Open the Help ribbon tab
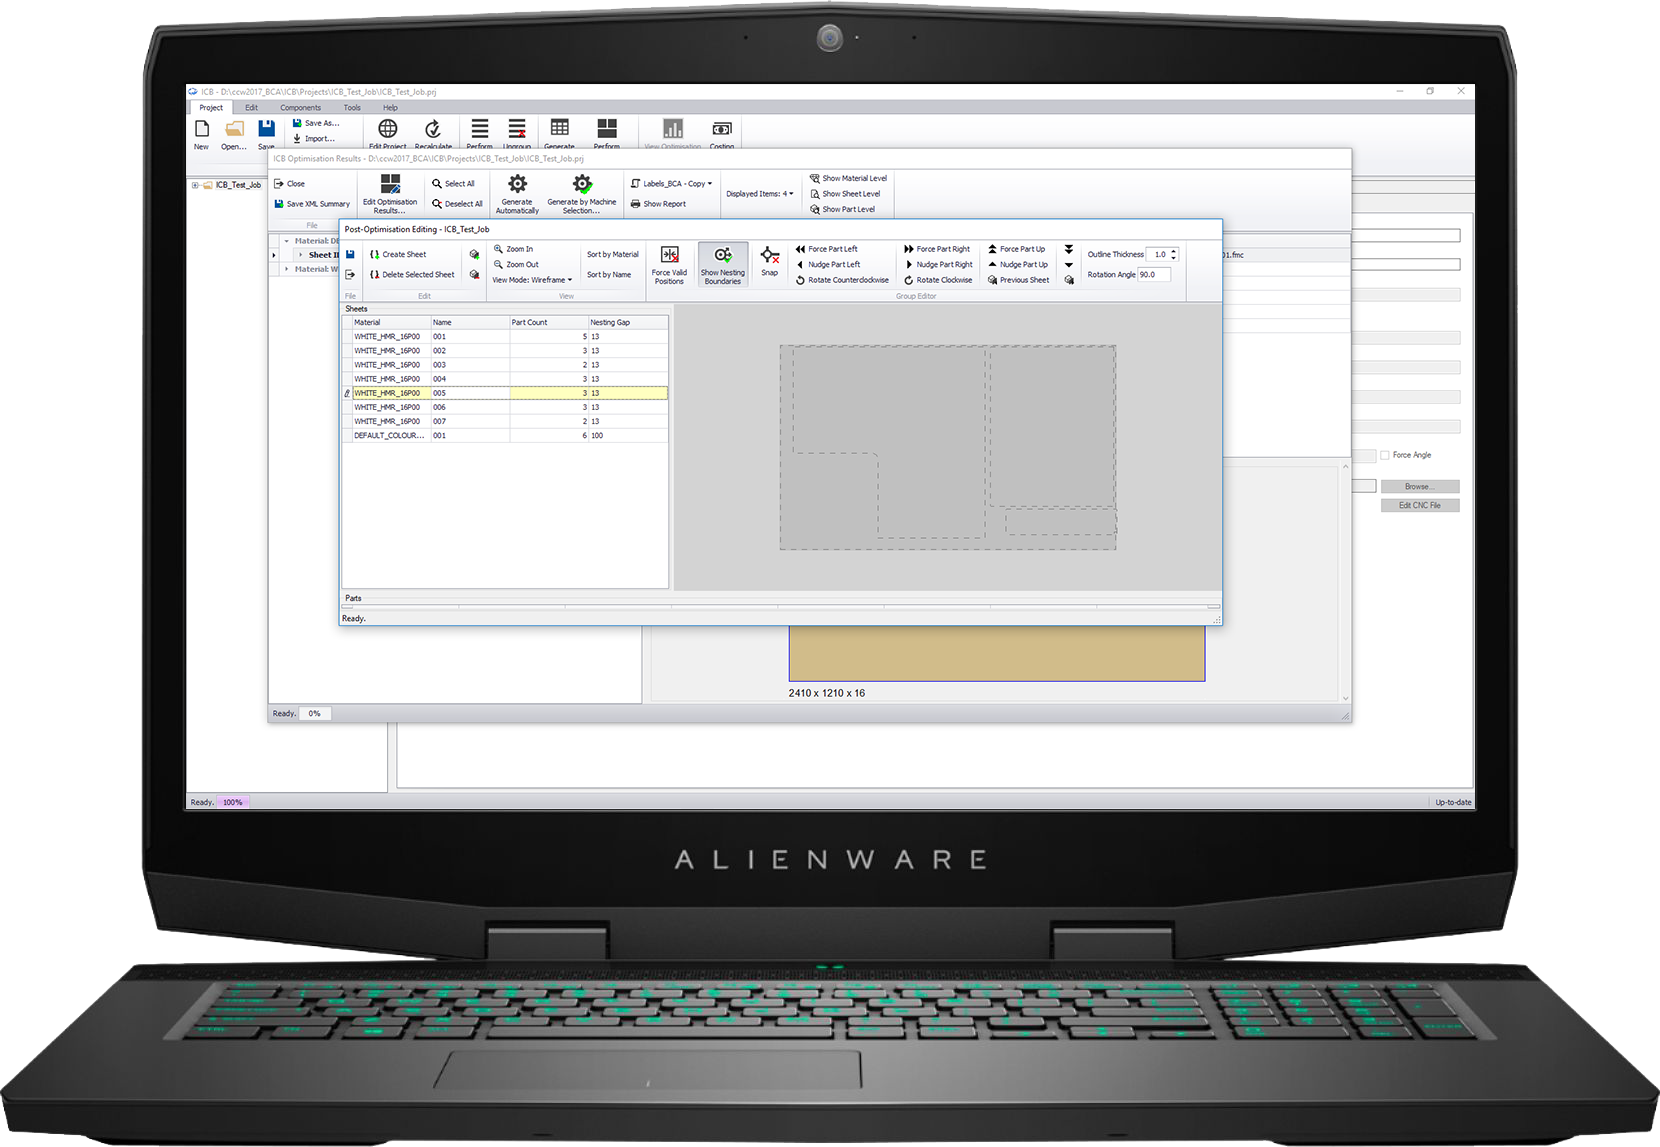 point(390,107)
